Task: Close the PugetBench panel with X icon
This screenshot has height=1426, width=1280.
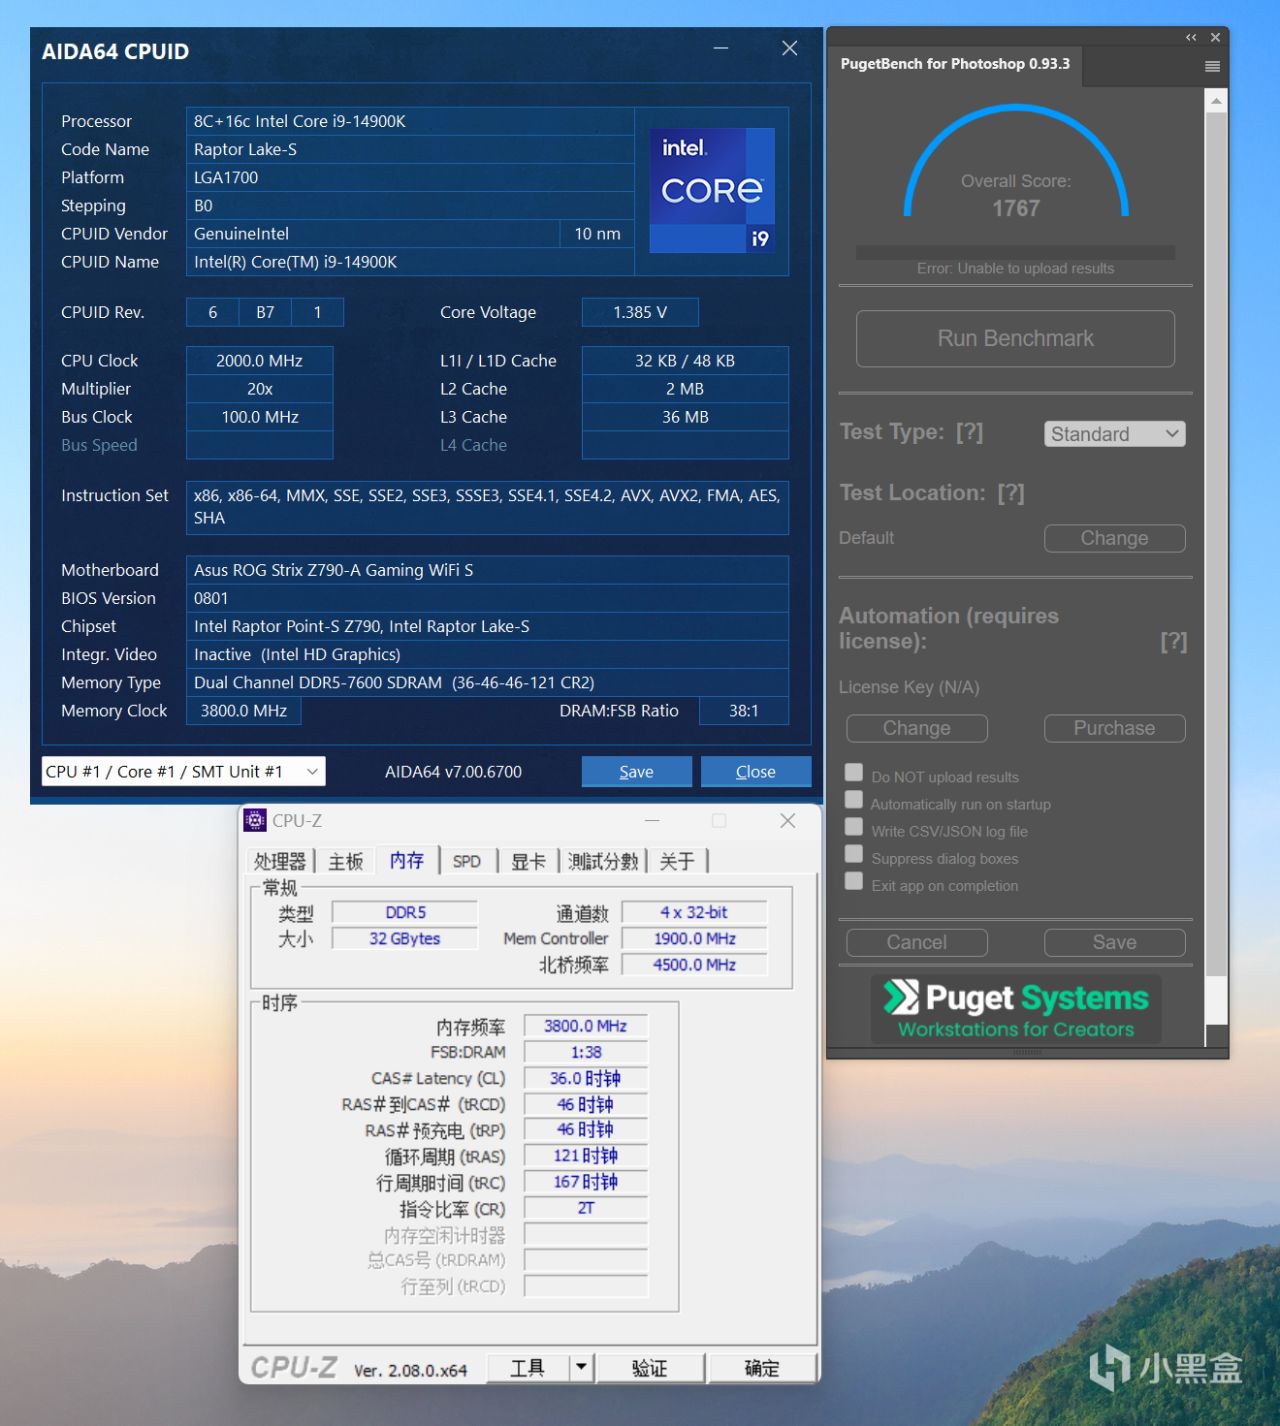Action: coord(1215,38)
